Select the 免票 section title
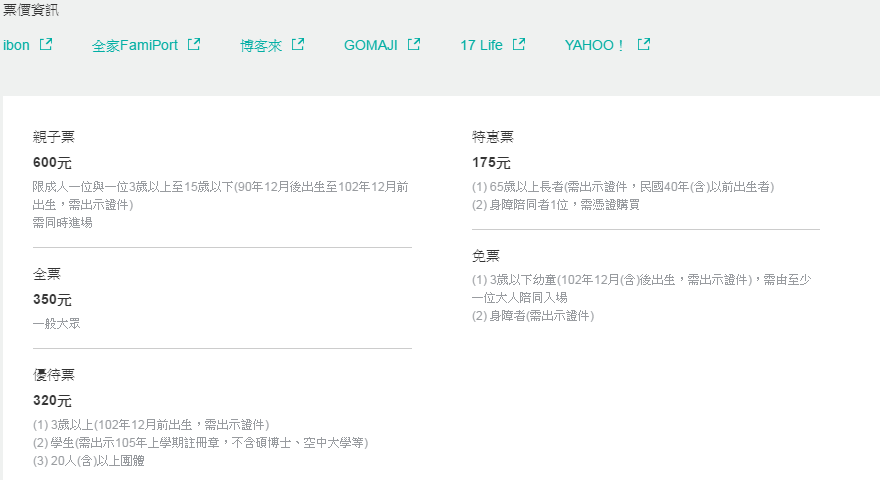 (x=486, y=256)
